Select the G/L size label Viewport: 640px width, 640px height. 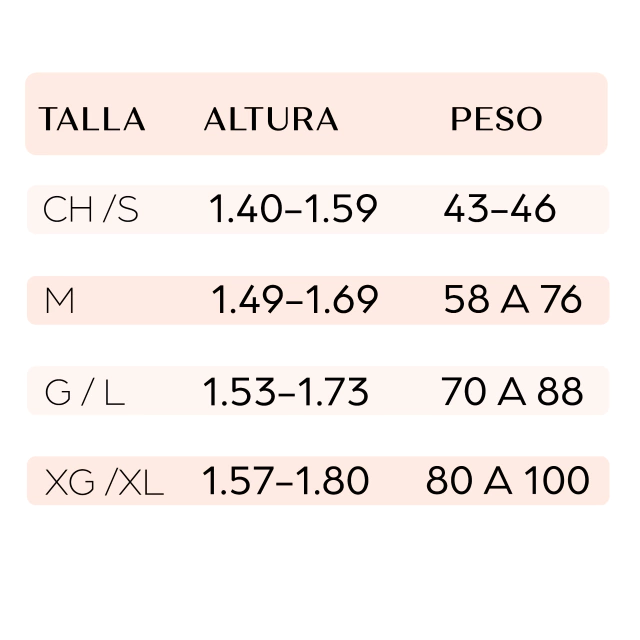coord(85,392)
